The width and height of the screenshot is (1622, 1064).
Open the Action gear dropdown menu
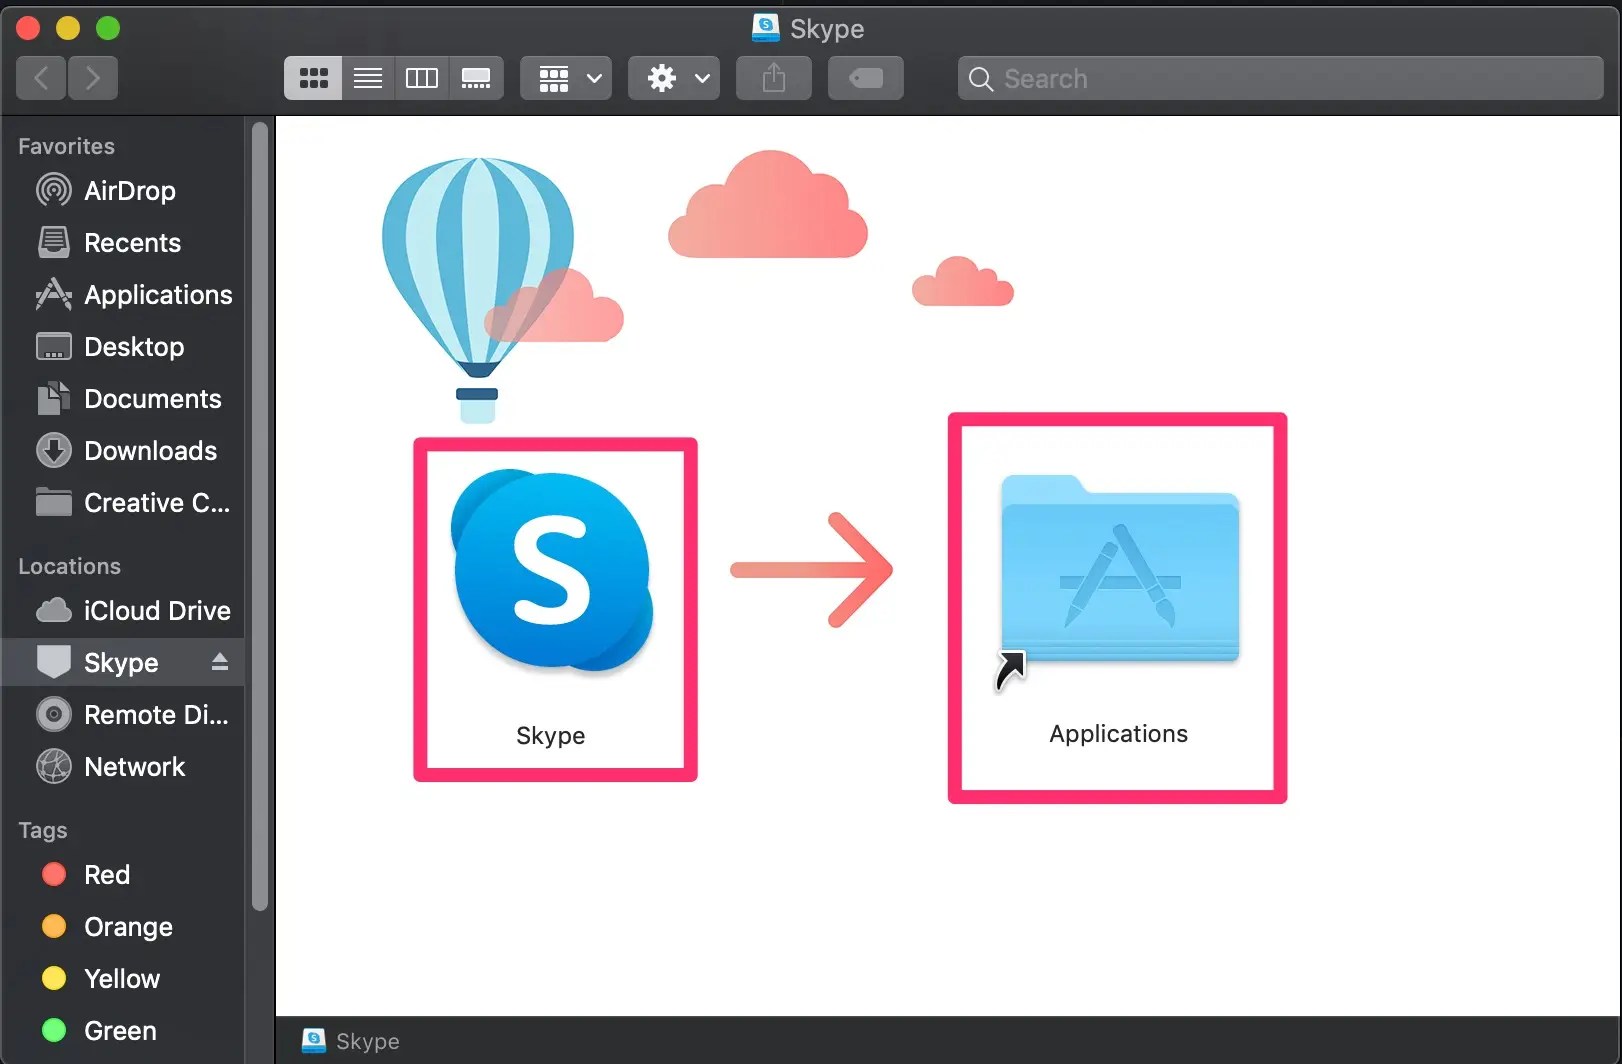[x=675, y=78]
